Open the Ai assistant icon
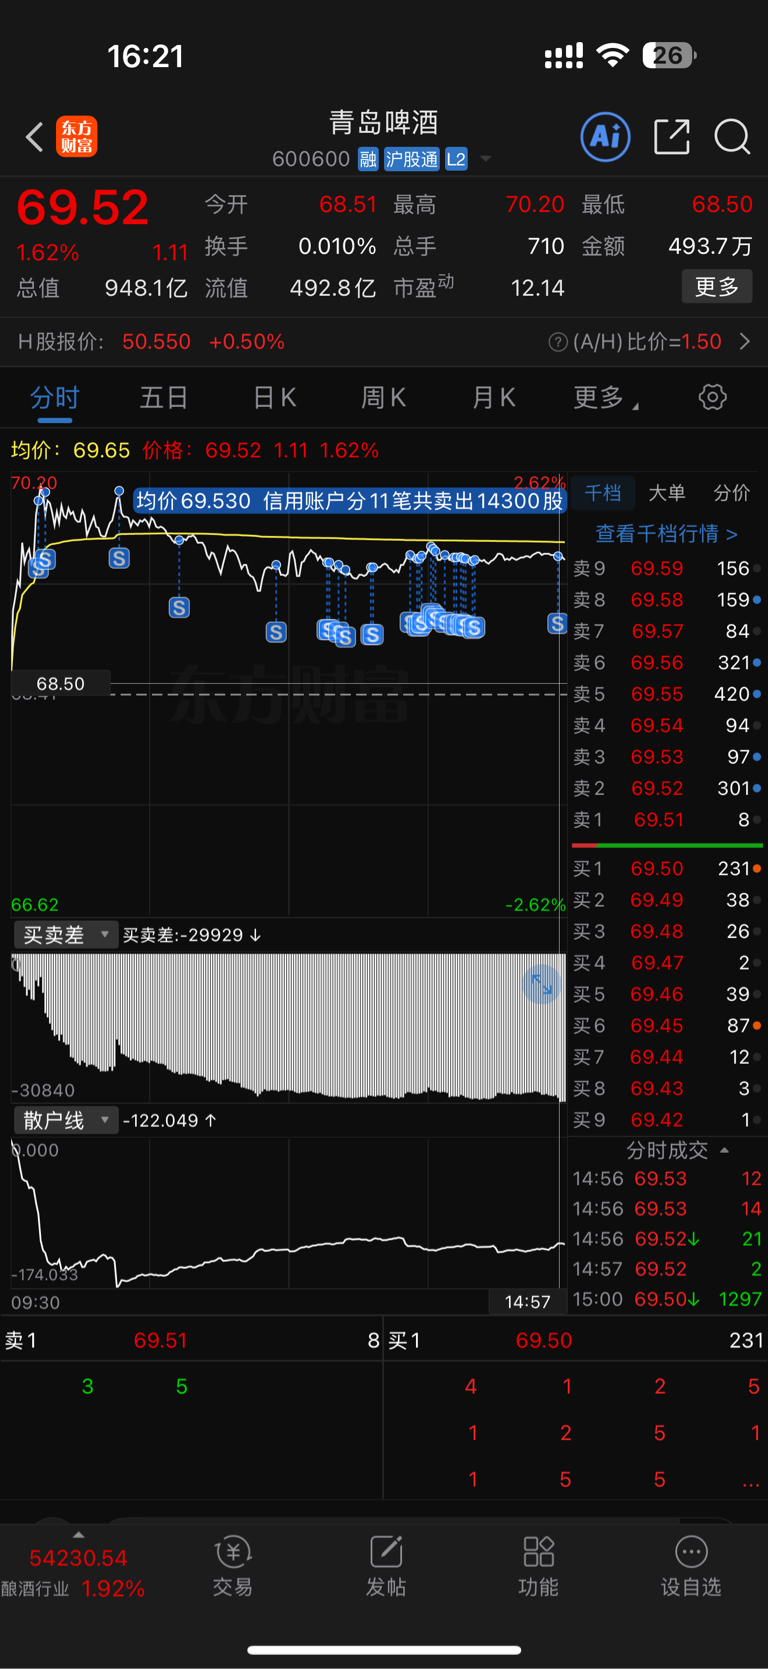 (x=605, y=136)
